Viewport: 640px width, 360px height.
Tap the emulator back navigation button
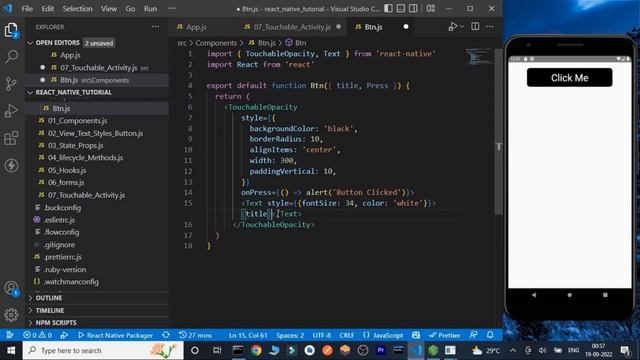click(534, 295)
